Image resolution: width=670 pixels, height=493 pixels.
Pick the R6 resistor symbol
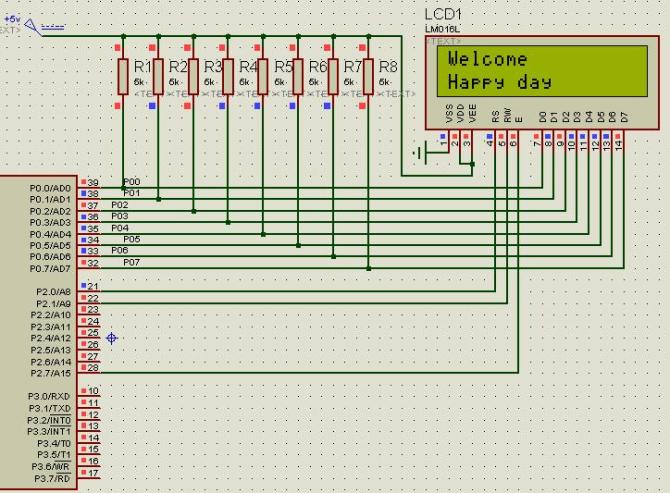pos(298,75)
